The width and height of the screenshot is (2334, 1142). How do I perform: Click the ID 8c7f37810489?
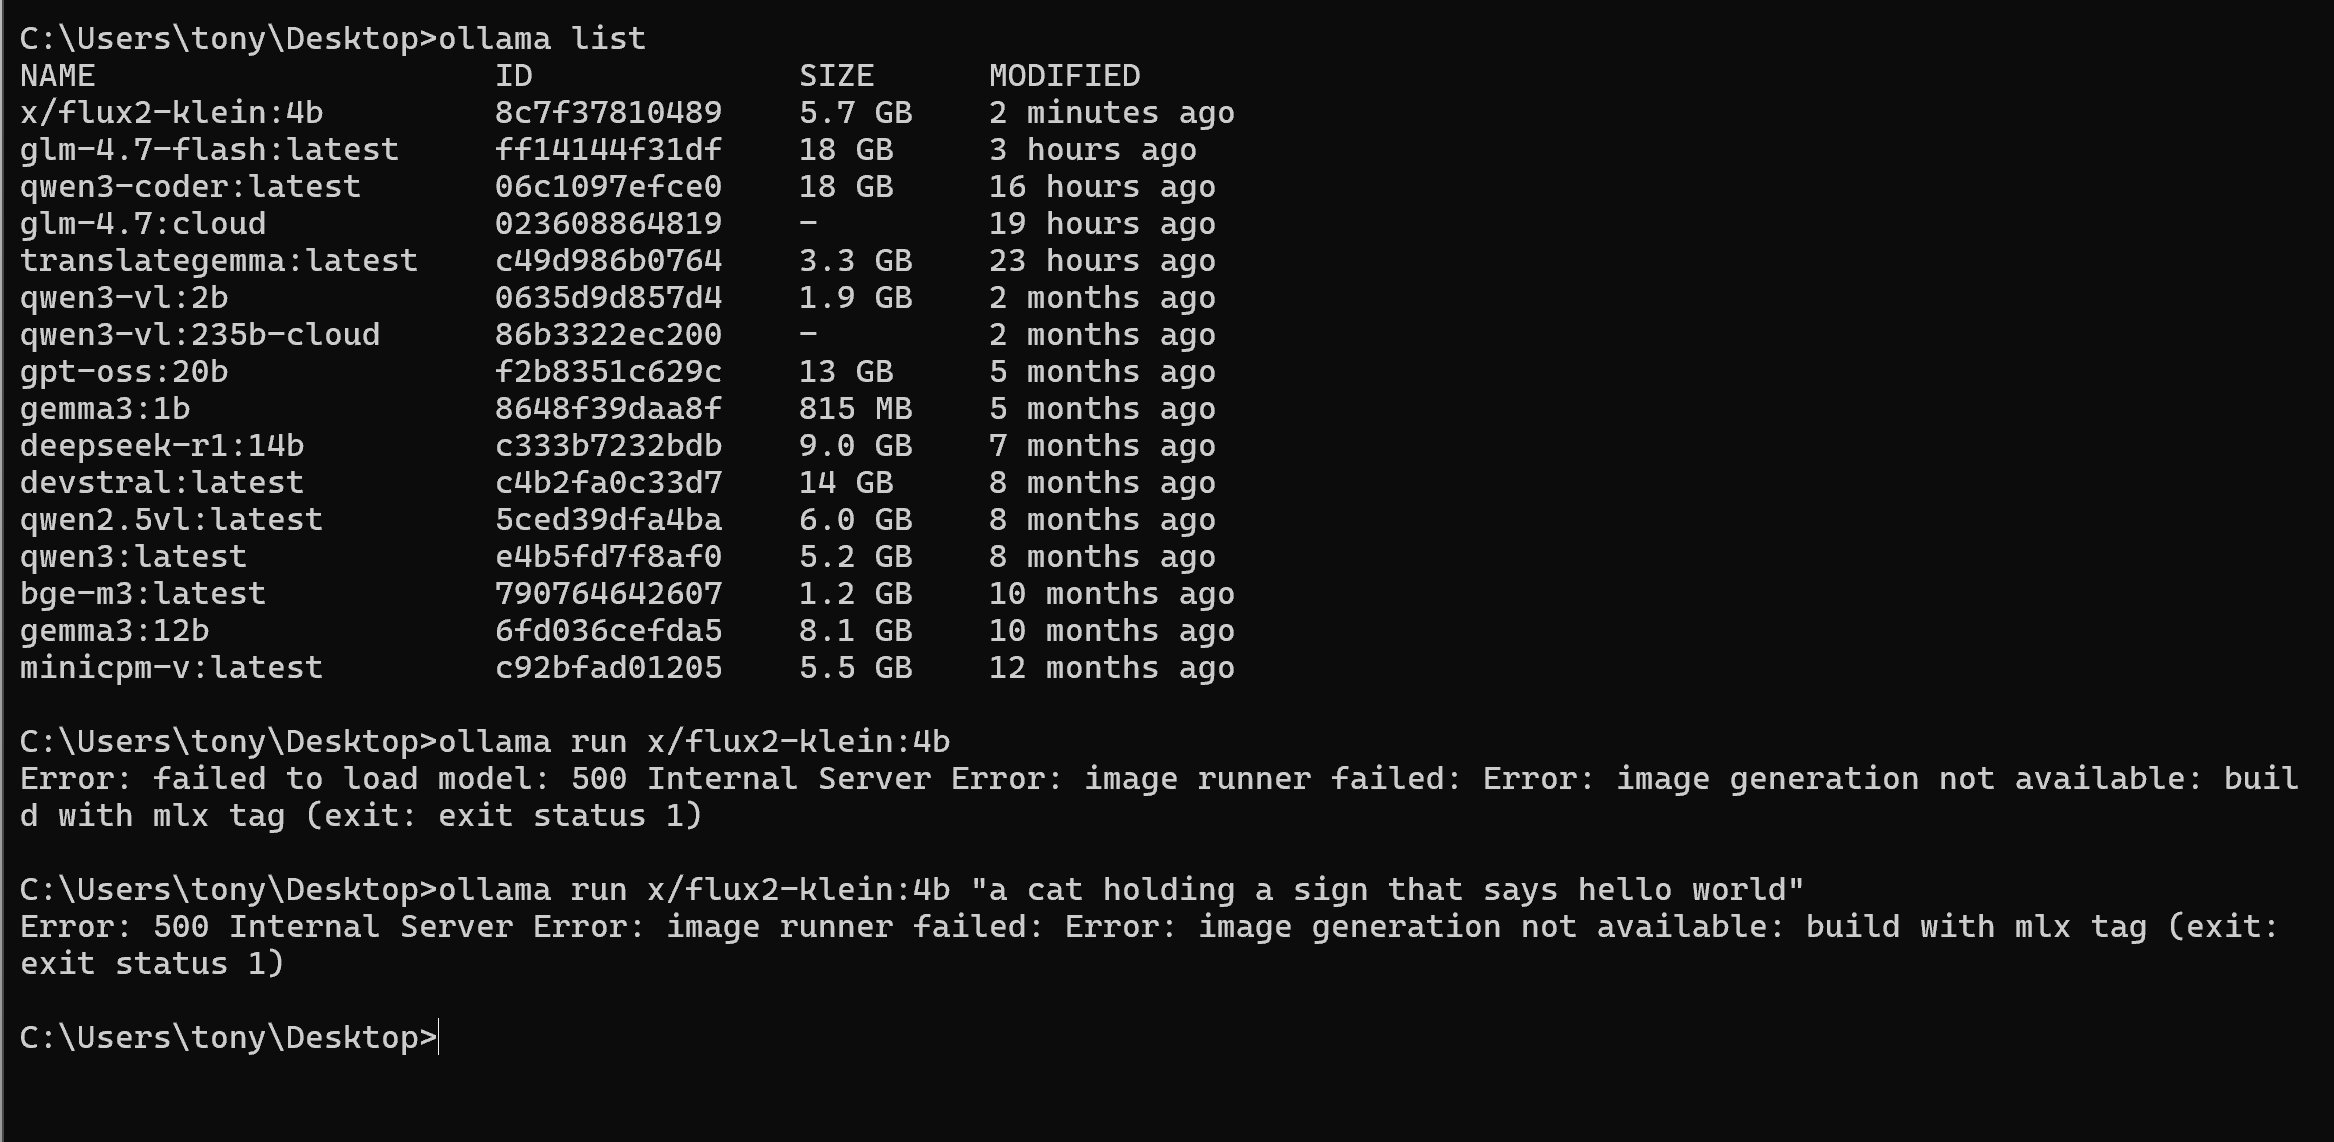pyautogui.click(x=608, y=113)
